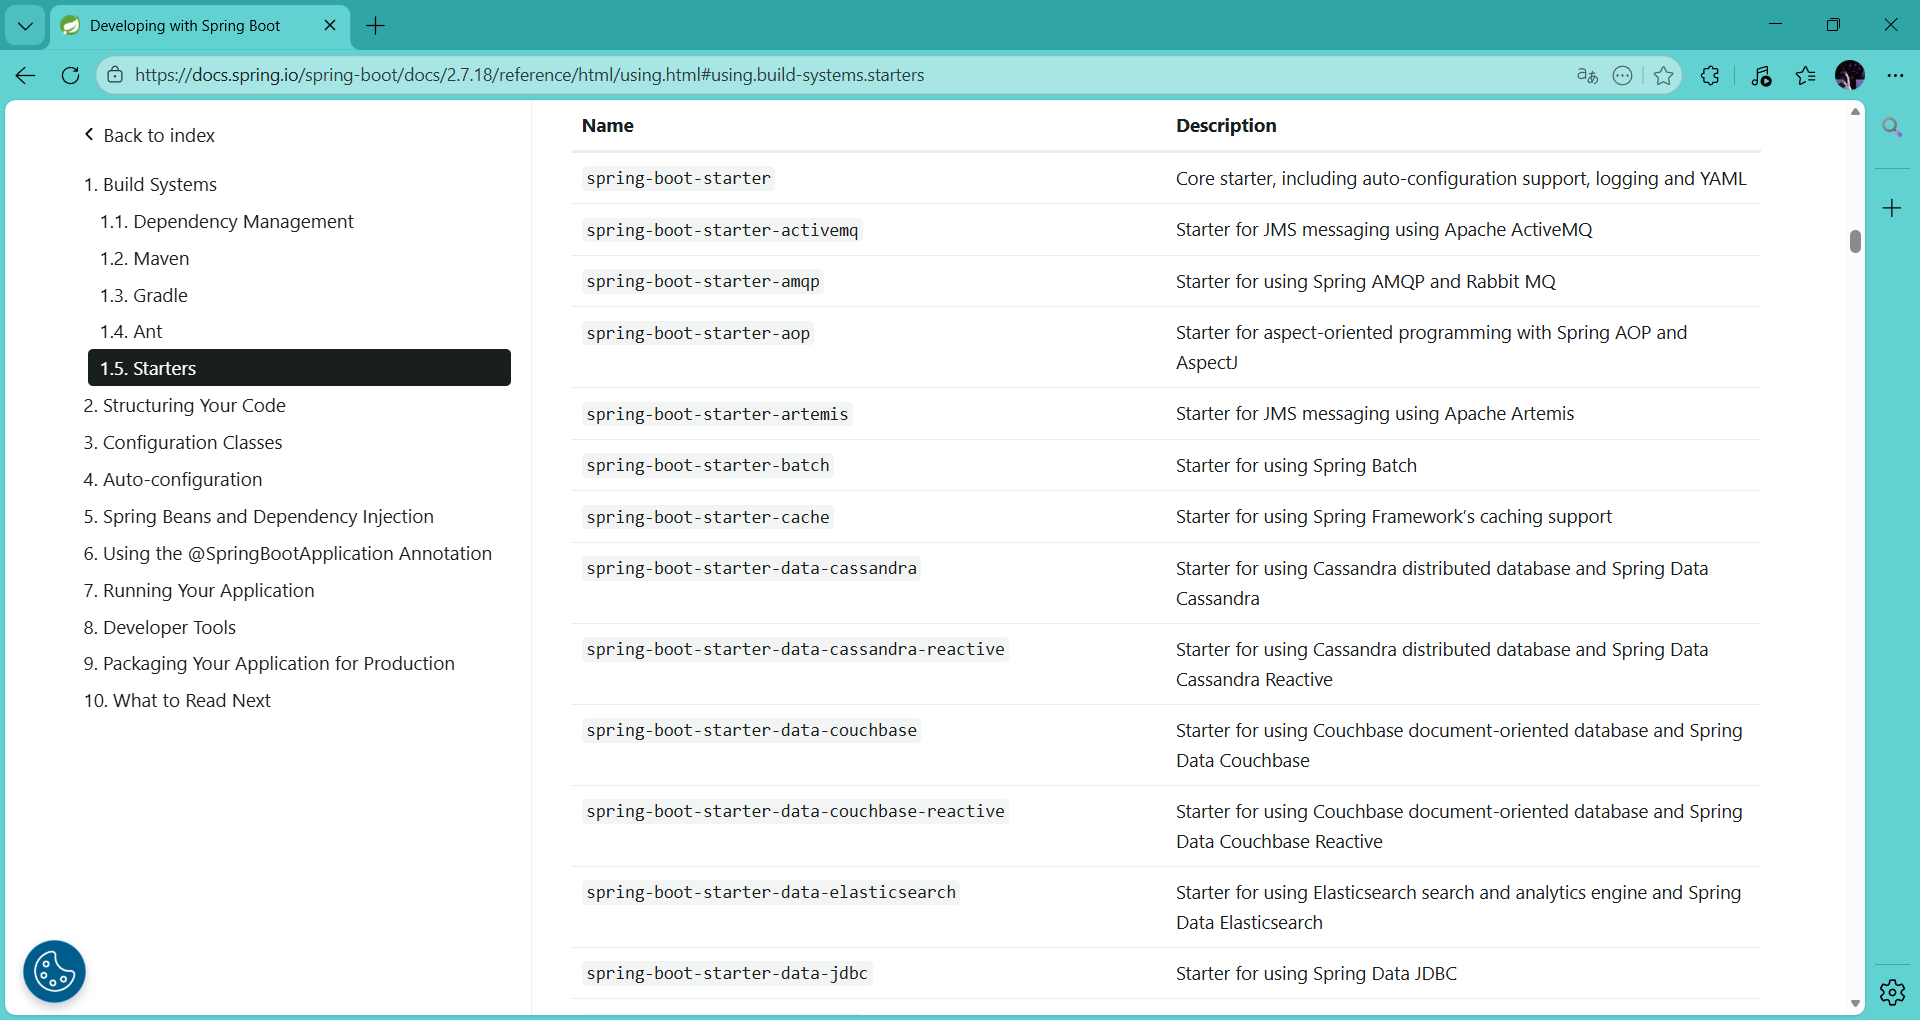Select the Developing with Spring Boot tab
1920x1020 pixels.
200,26
